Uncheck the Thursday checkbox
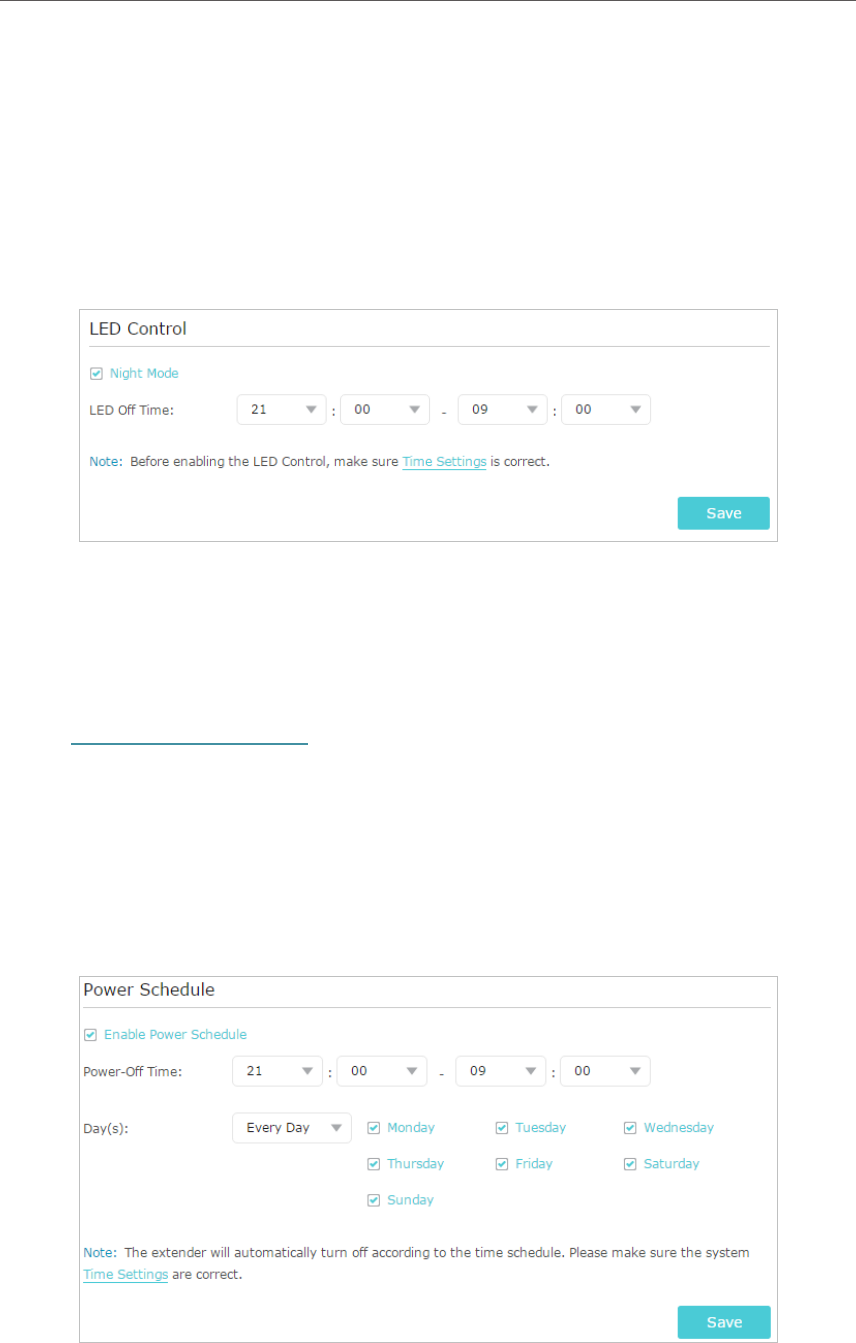The width and height of the screenshot is (856, 1343). pos(374,1163)
